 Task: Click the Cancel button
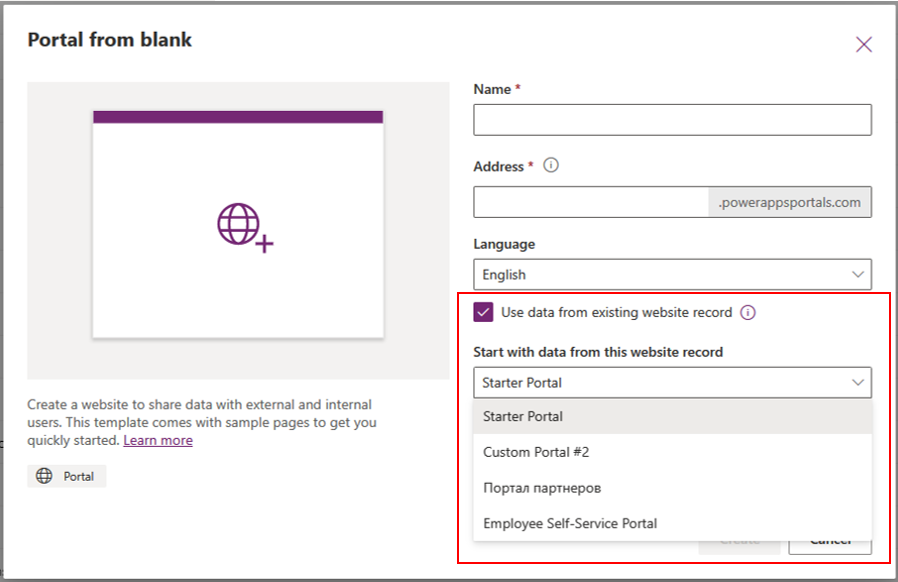[831, 539]
